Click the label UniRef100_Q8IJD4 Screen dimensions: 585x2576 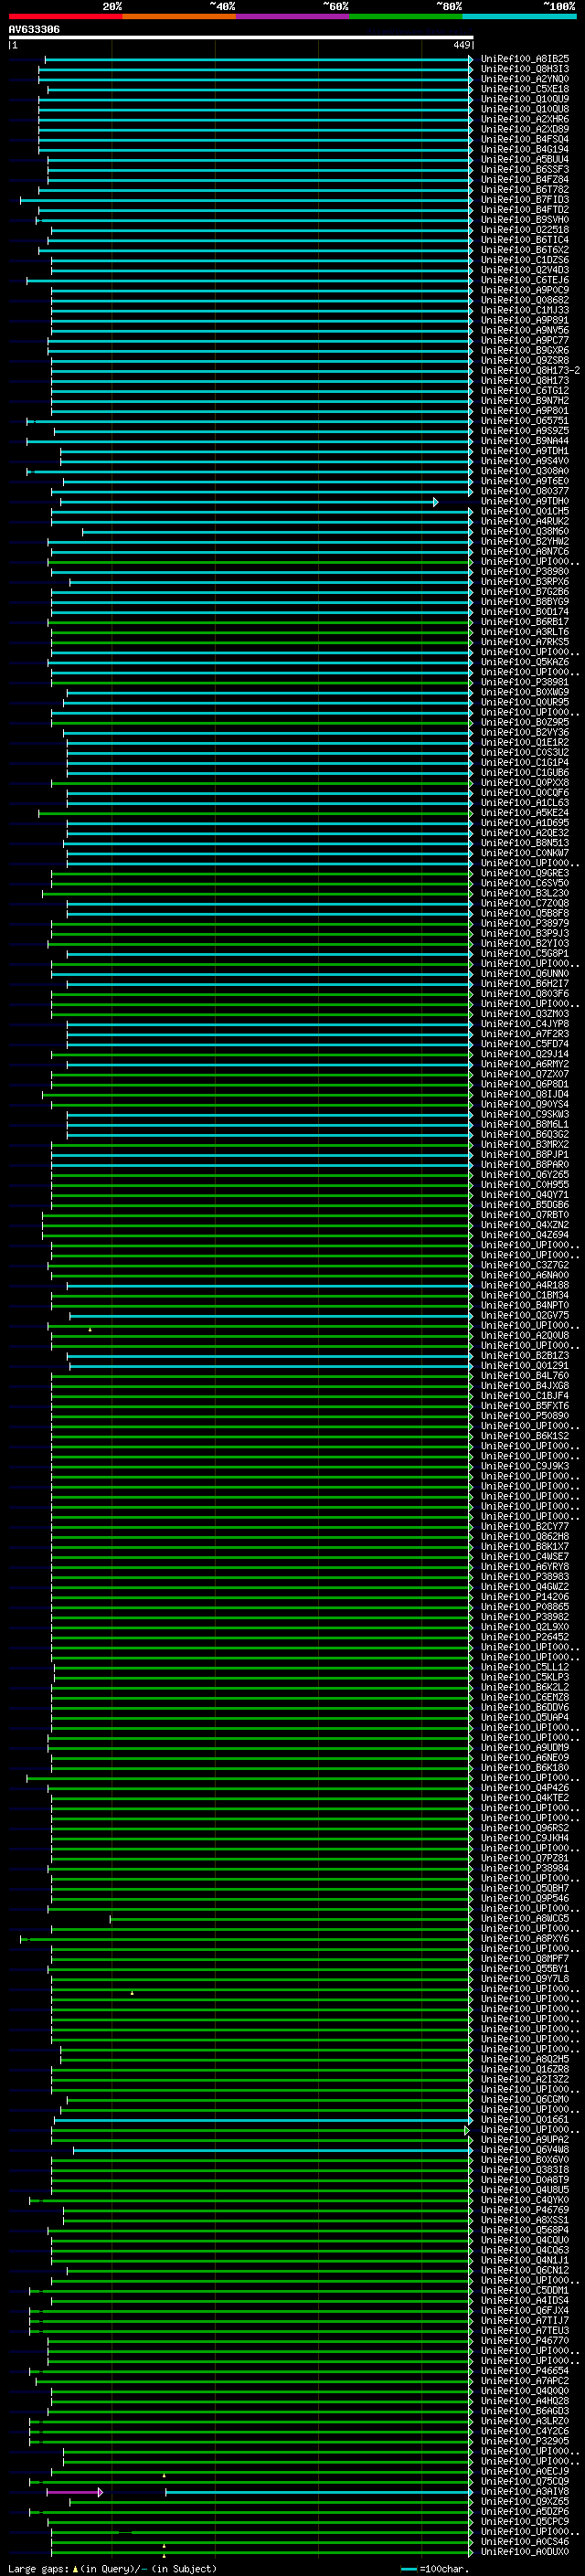point(525,1094)
